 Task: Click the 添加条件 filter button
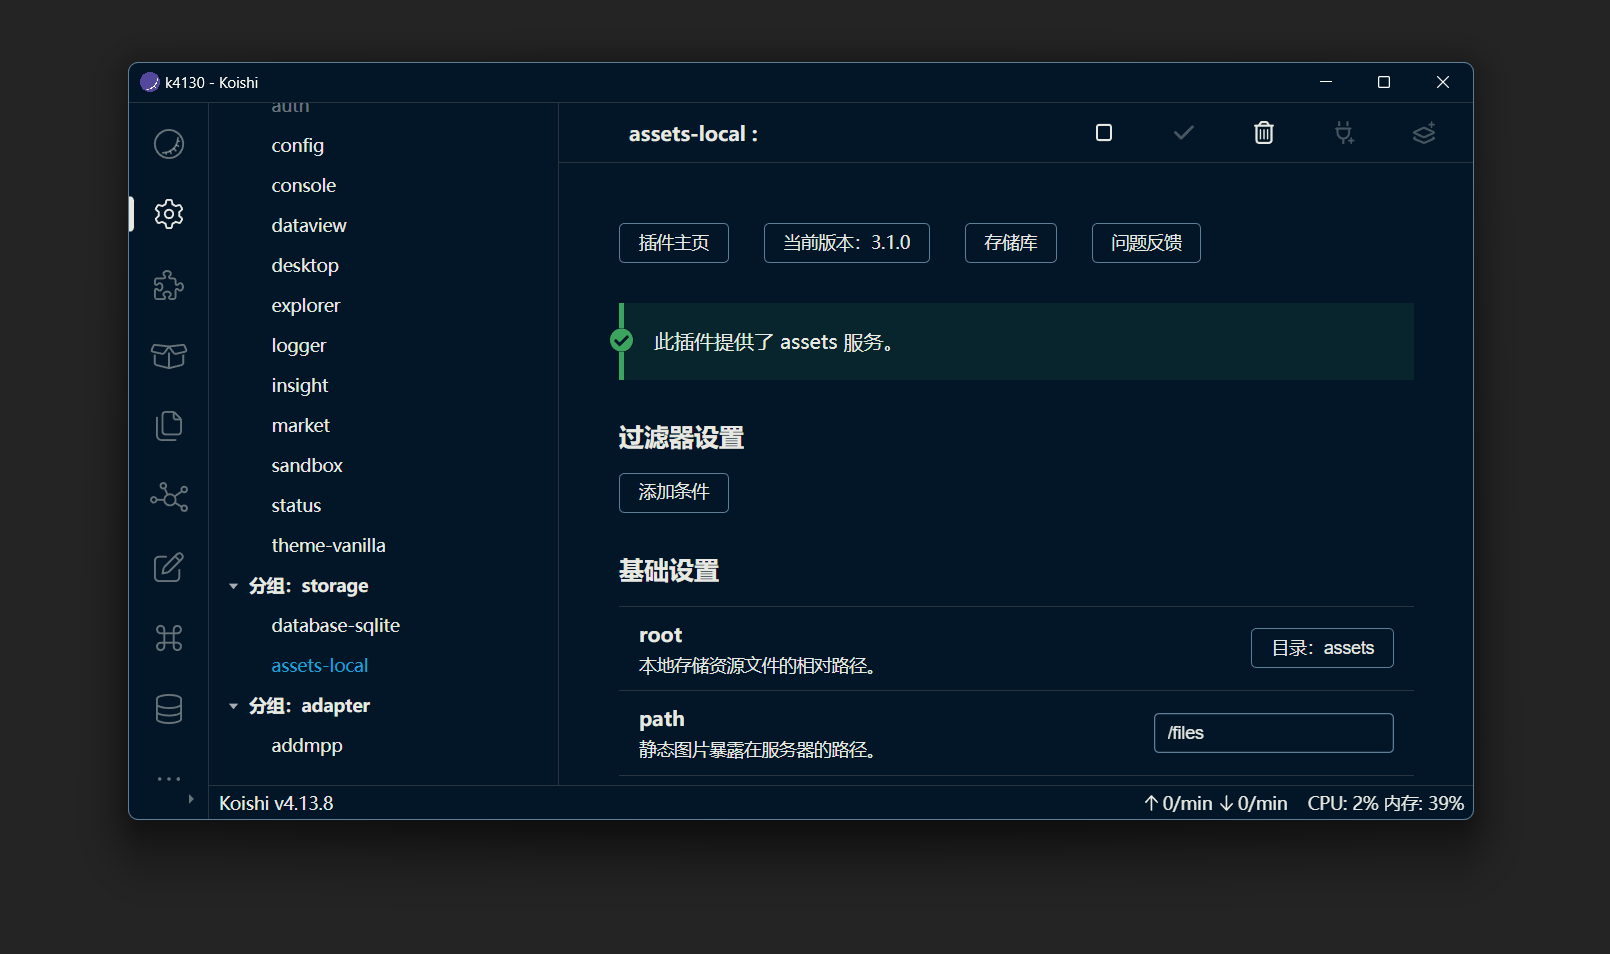coord(674,493)
